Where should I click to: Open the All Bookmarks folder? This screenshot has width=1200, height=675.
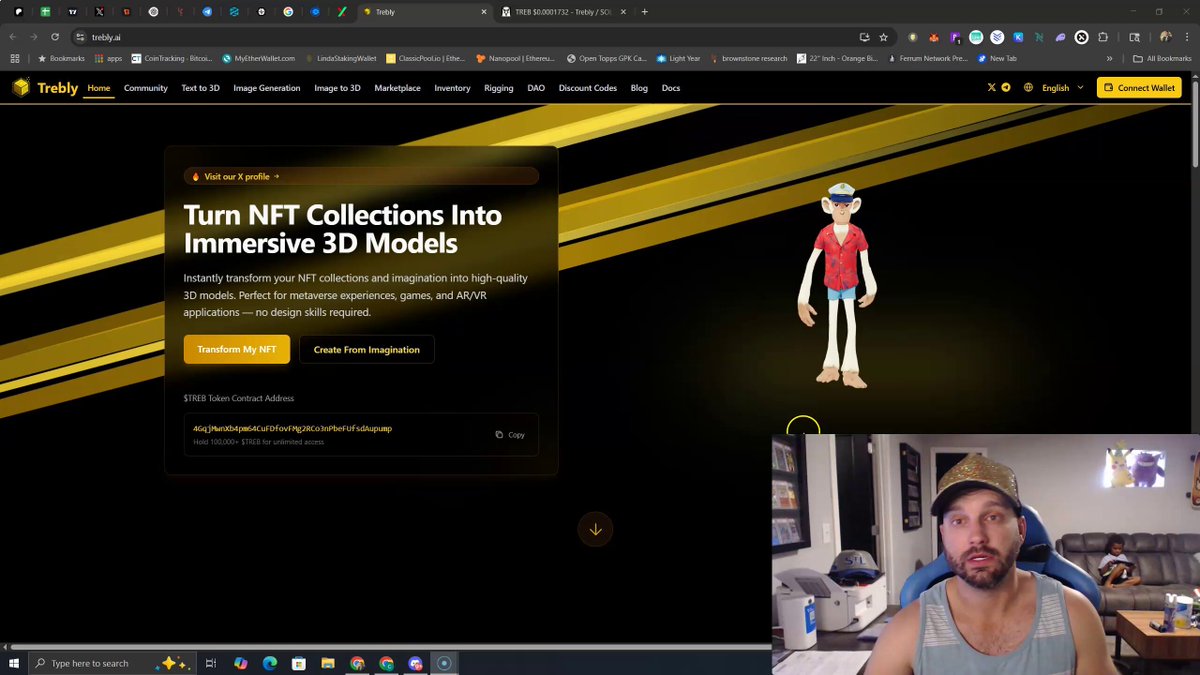[1162, 59]
